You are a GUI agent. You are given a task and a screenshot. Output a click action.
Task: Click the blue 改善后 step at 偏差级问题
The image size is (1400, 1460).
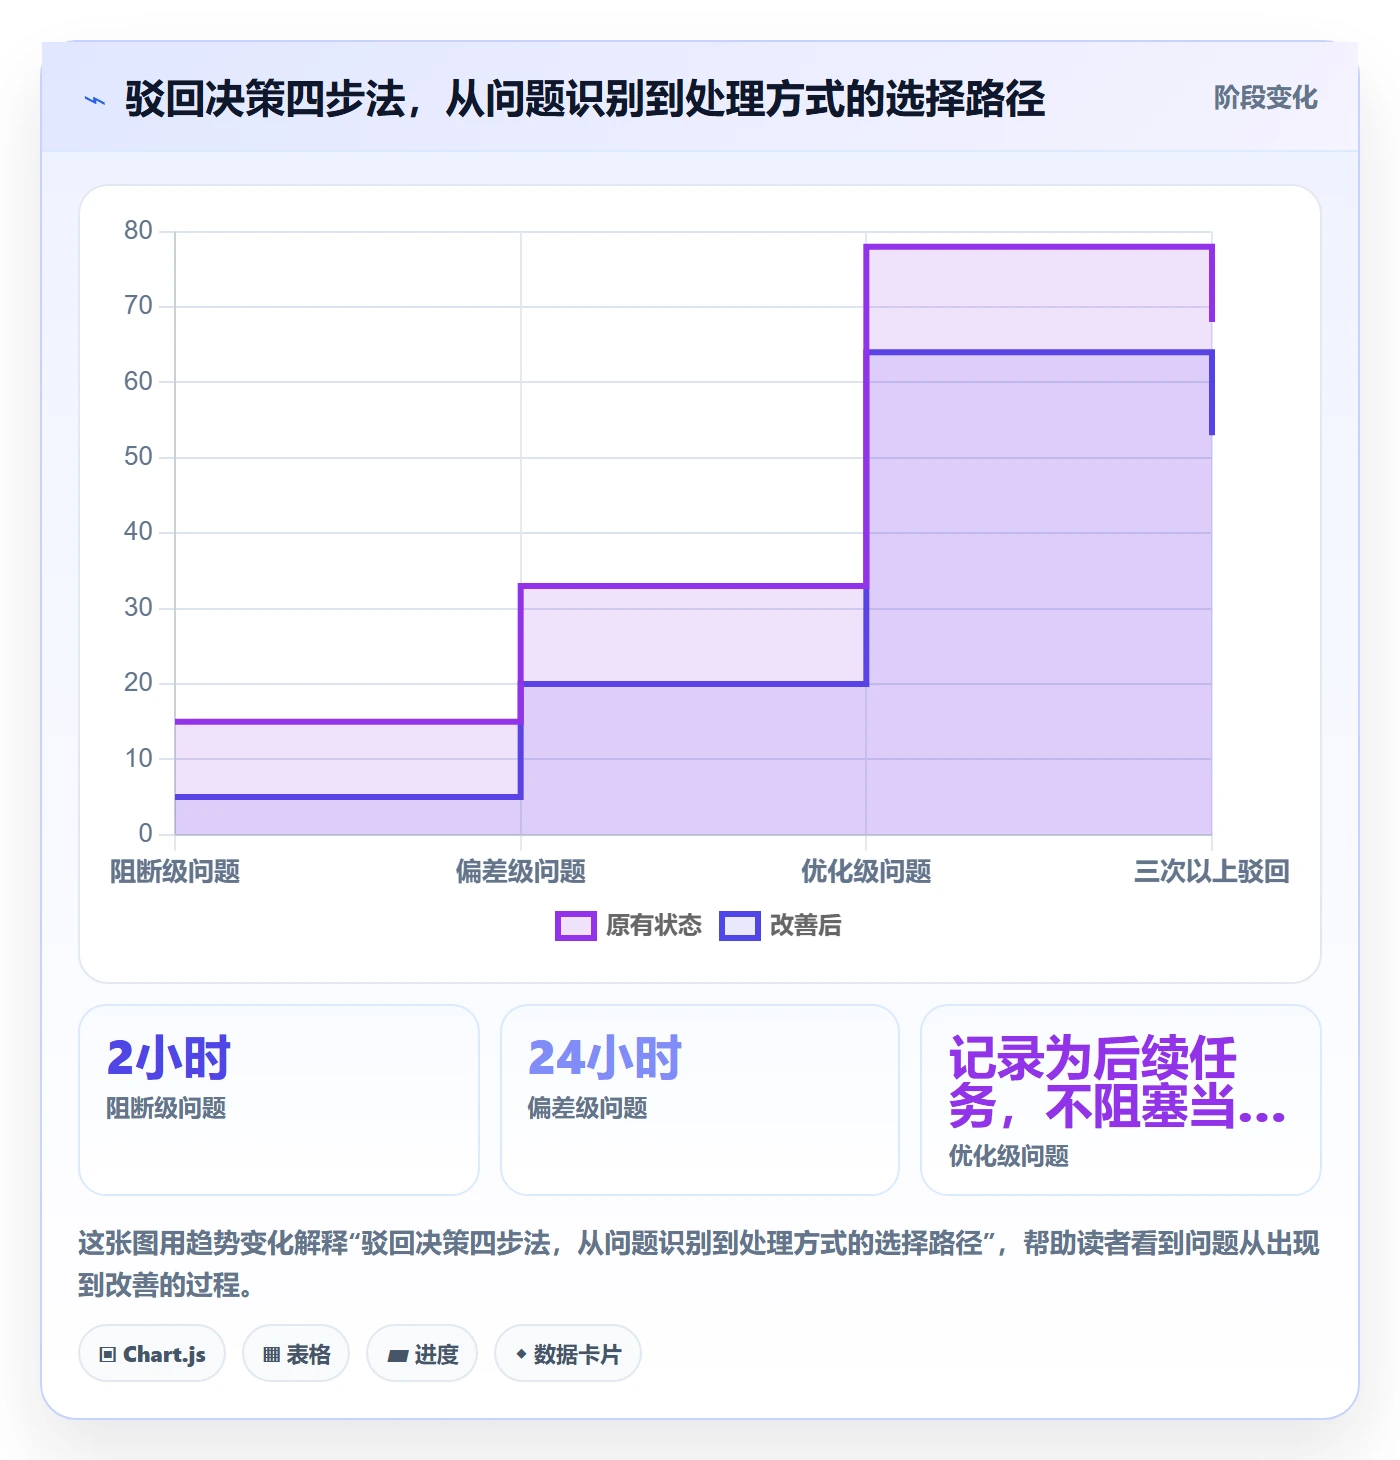[693, 684]
